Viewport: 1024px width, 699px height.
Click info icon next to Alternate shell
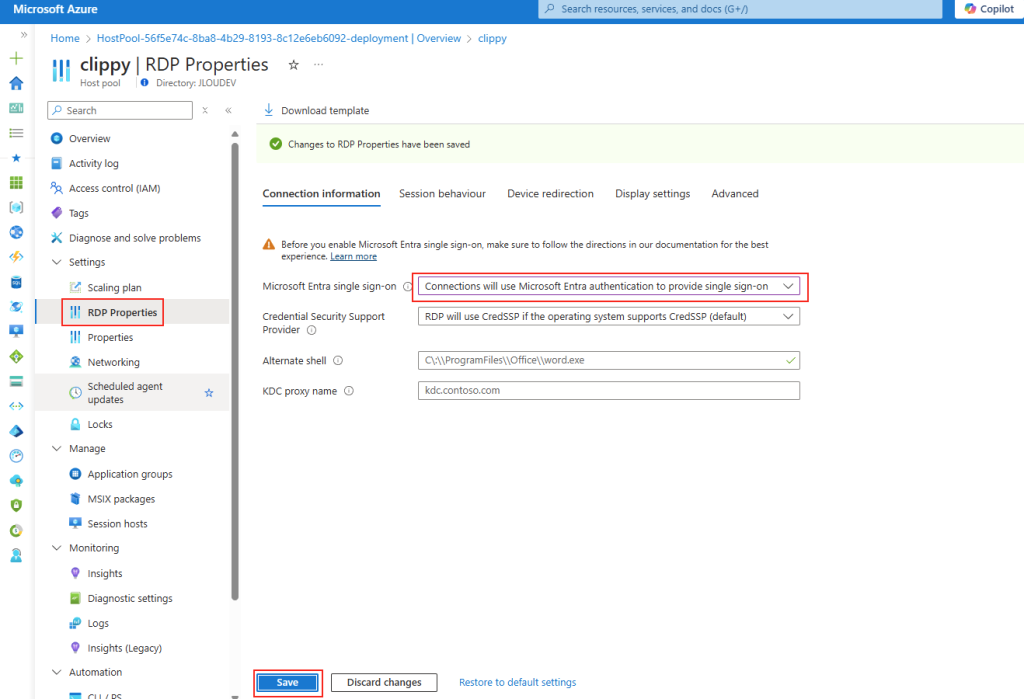[338, 361]
